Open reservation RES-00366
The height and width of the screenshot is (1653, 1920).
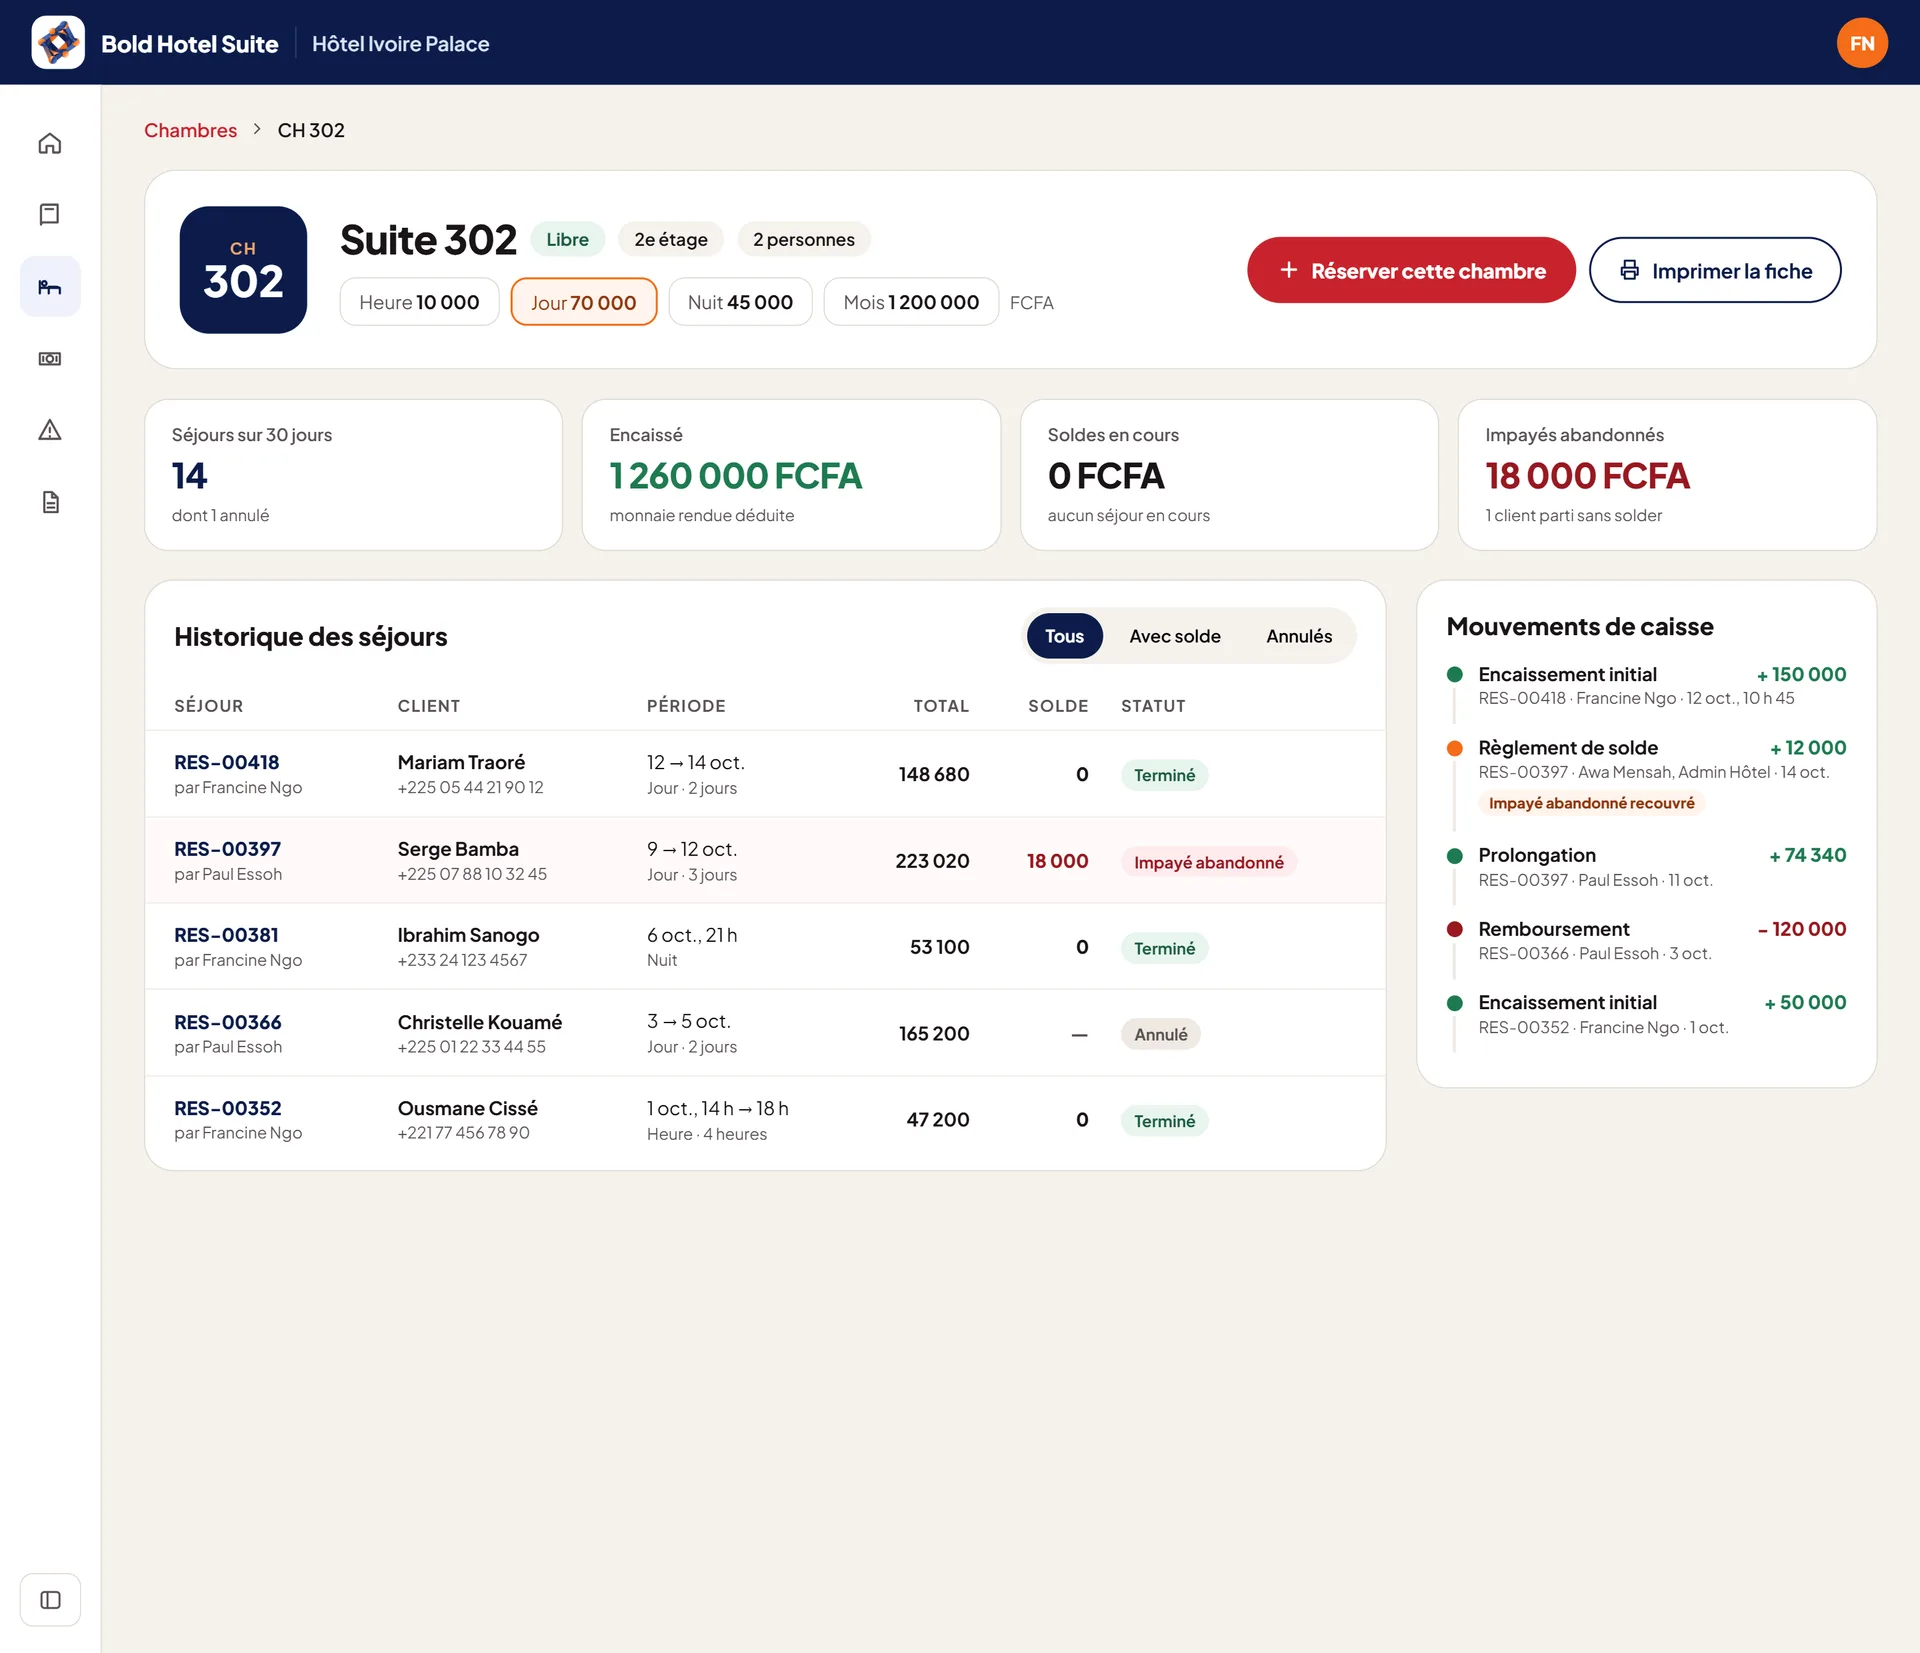pyautogui.click(x=228, y=1022)
